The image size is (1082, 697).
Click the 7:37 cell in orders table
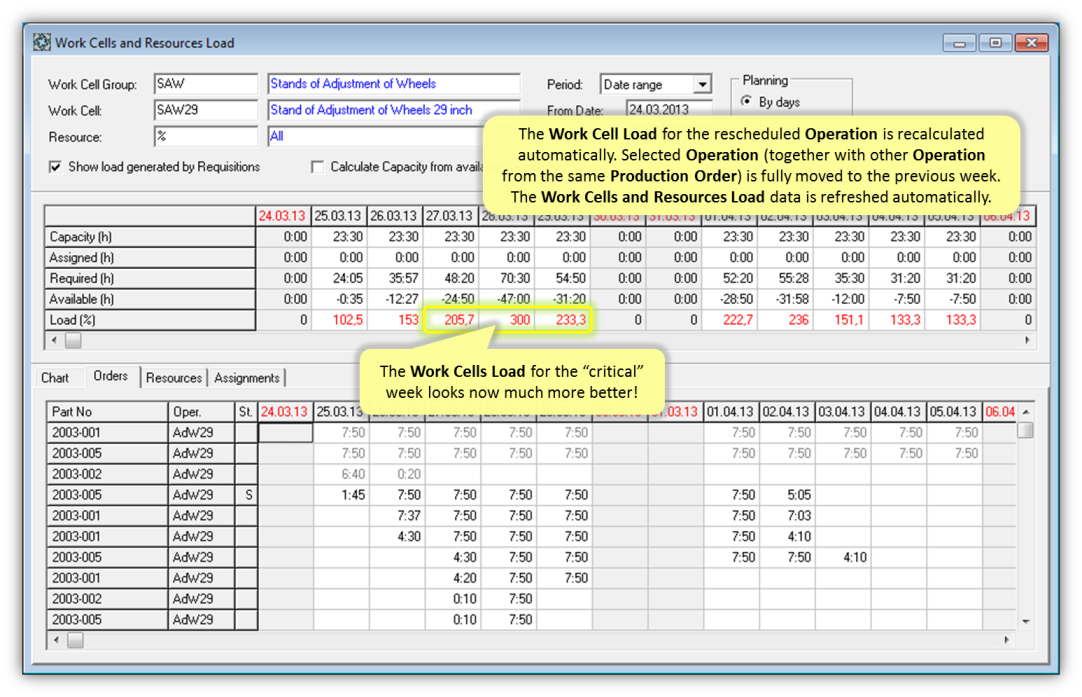[x=397, y=516]
